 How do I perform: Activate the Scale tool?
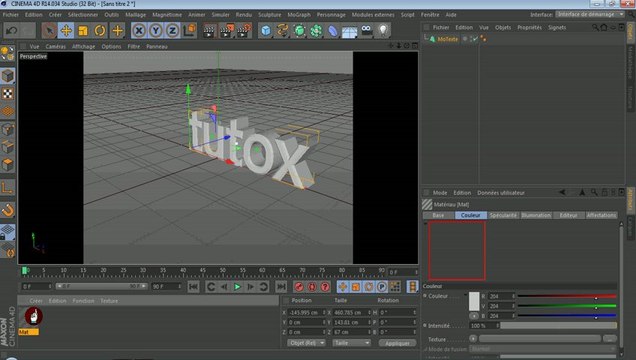pos(83,30)
